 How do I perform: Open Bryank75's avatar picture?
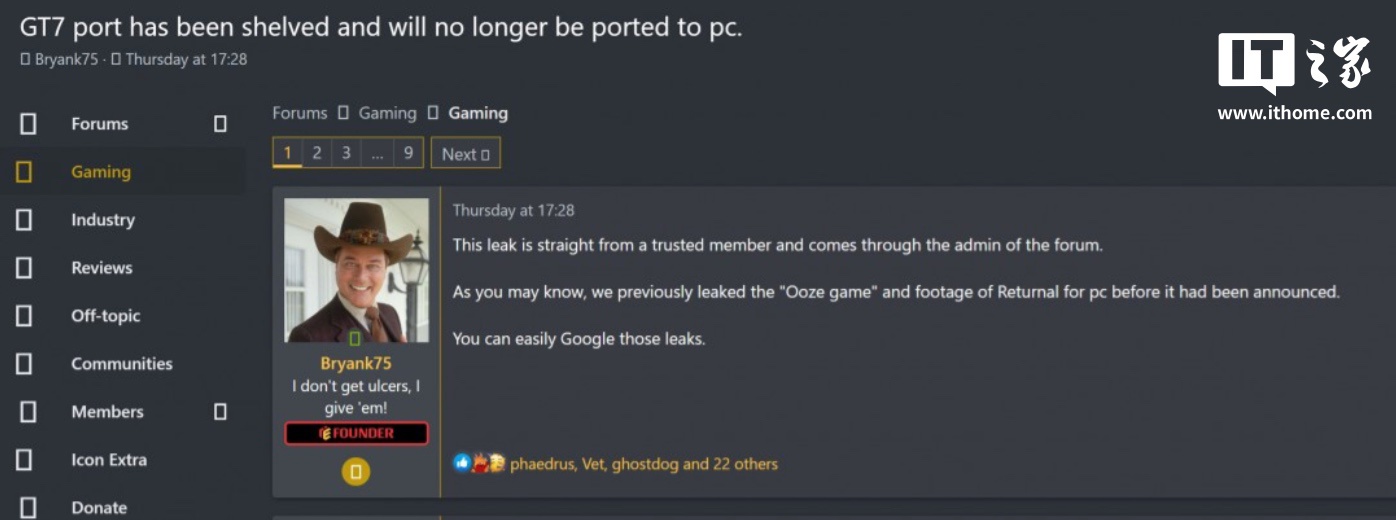click(356, 270)
